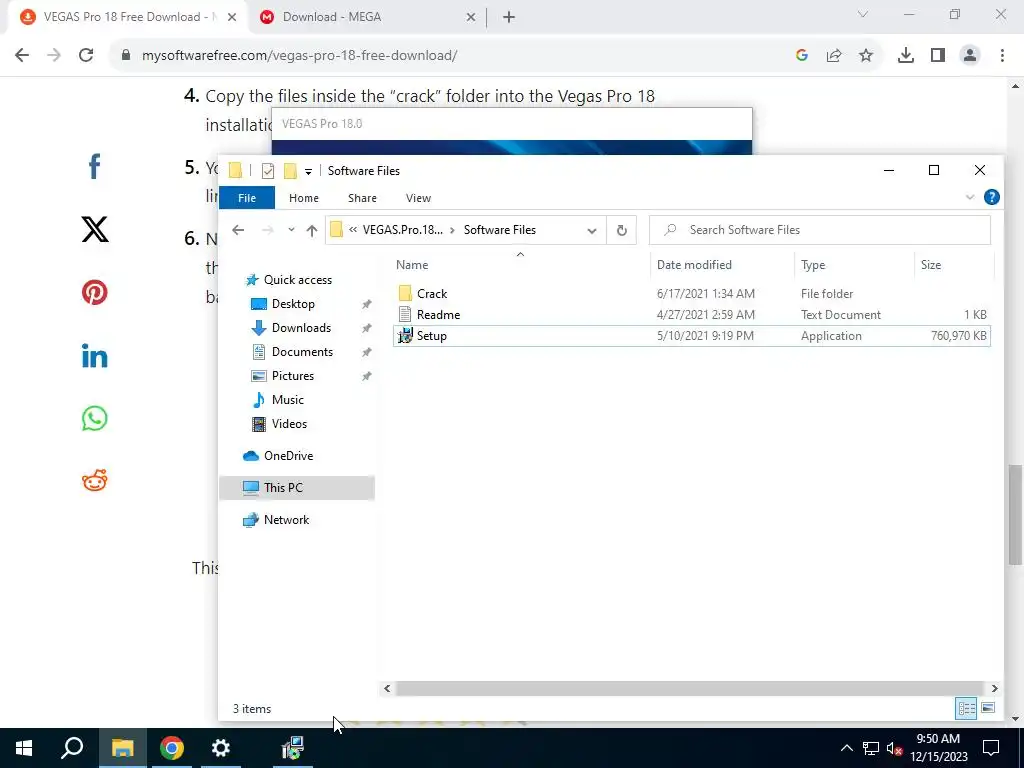Select OneDrive in navigation pane
This screenshot has width=1024, height=768.
[x=288, y=456]
